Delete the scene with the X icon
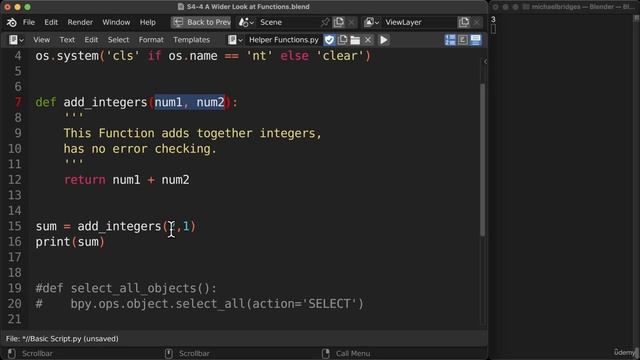640x360 pixels. (351, 22)
